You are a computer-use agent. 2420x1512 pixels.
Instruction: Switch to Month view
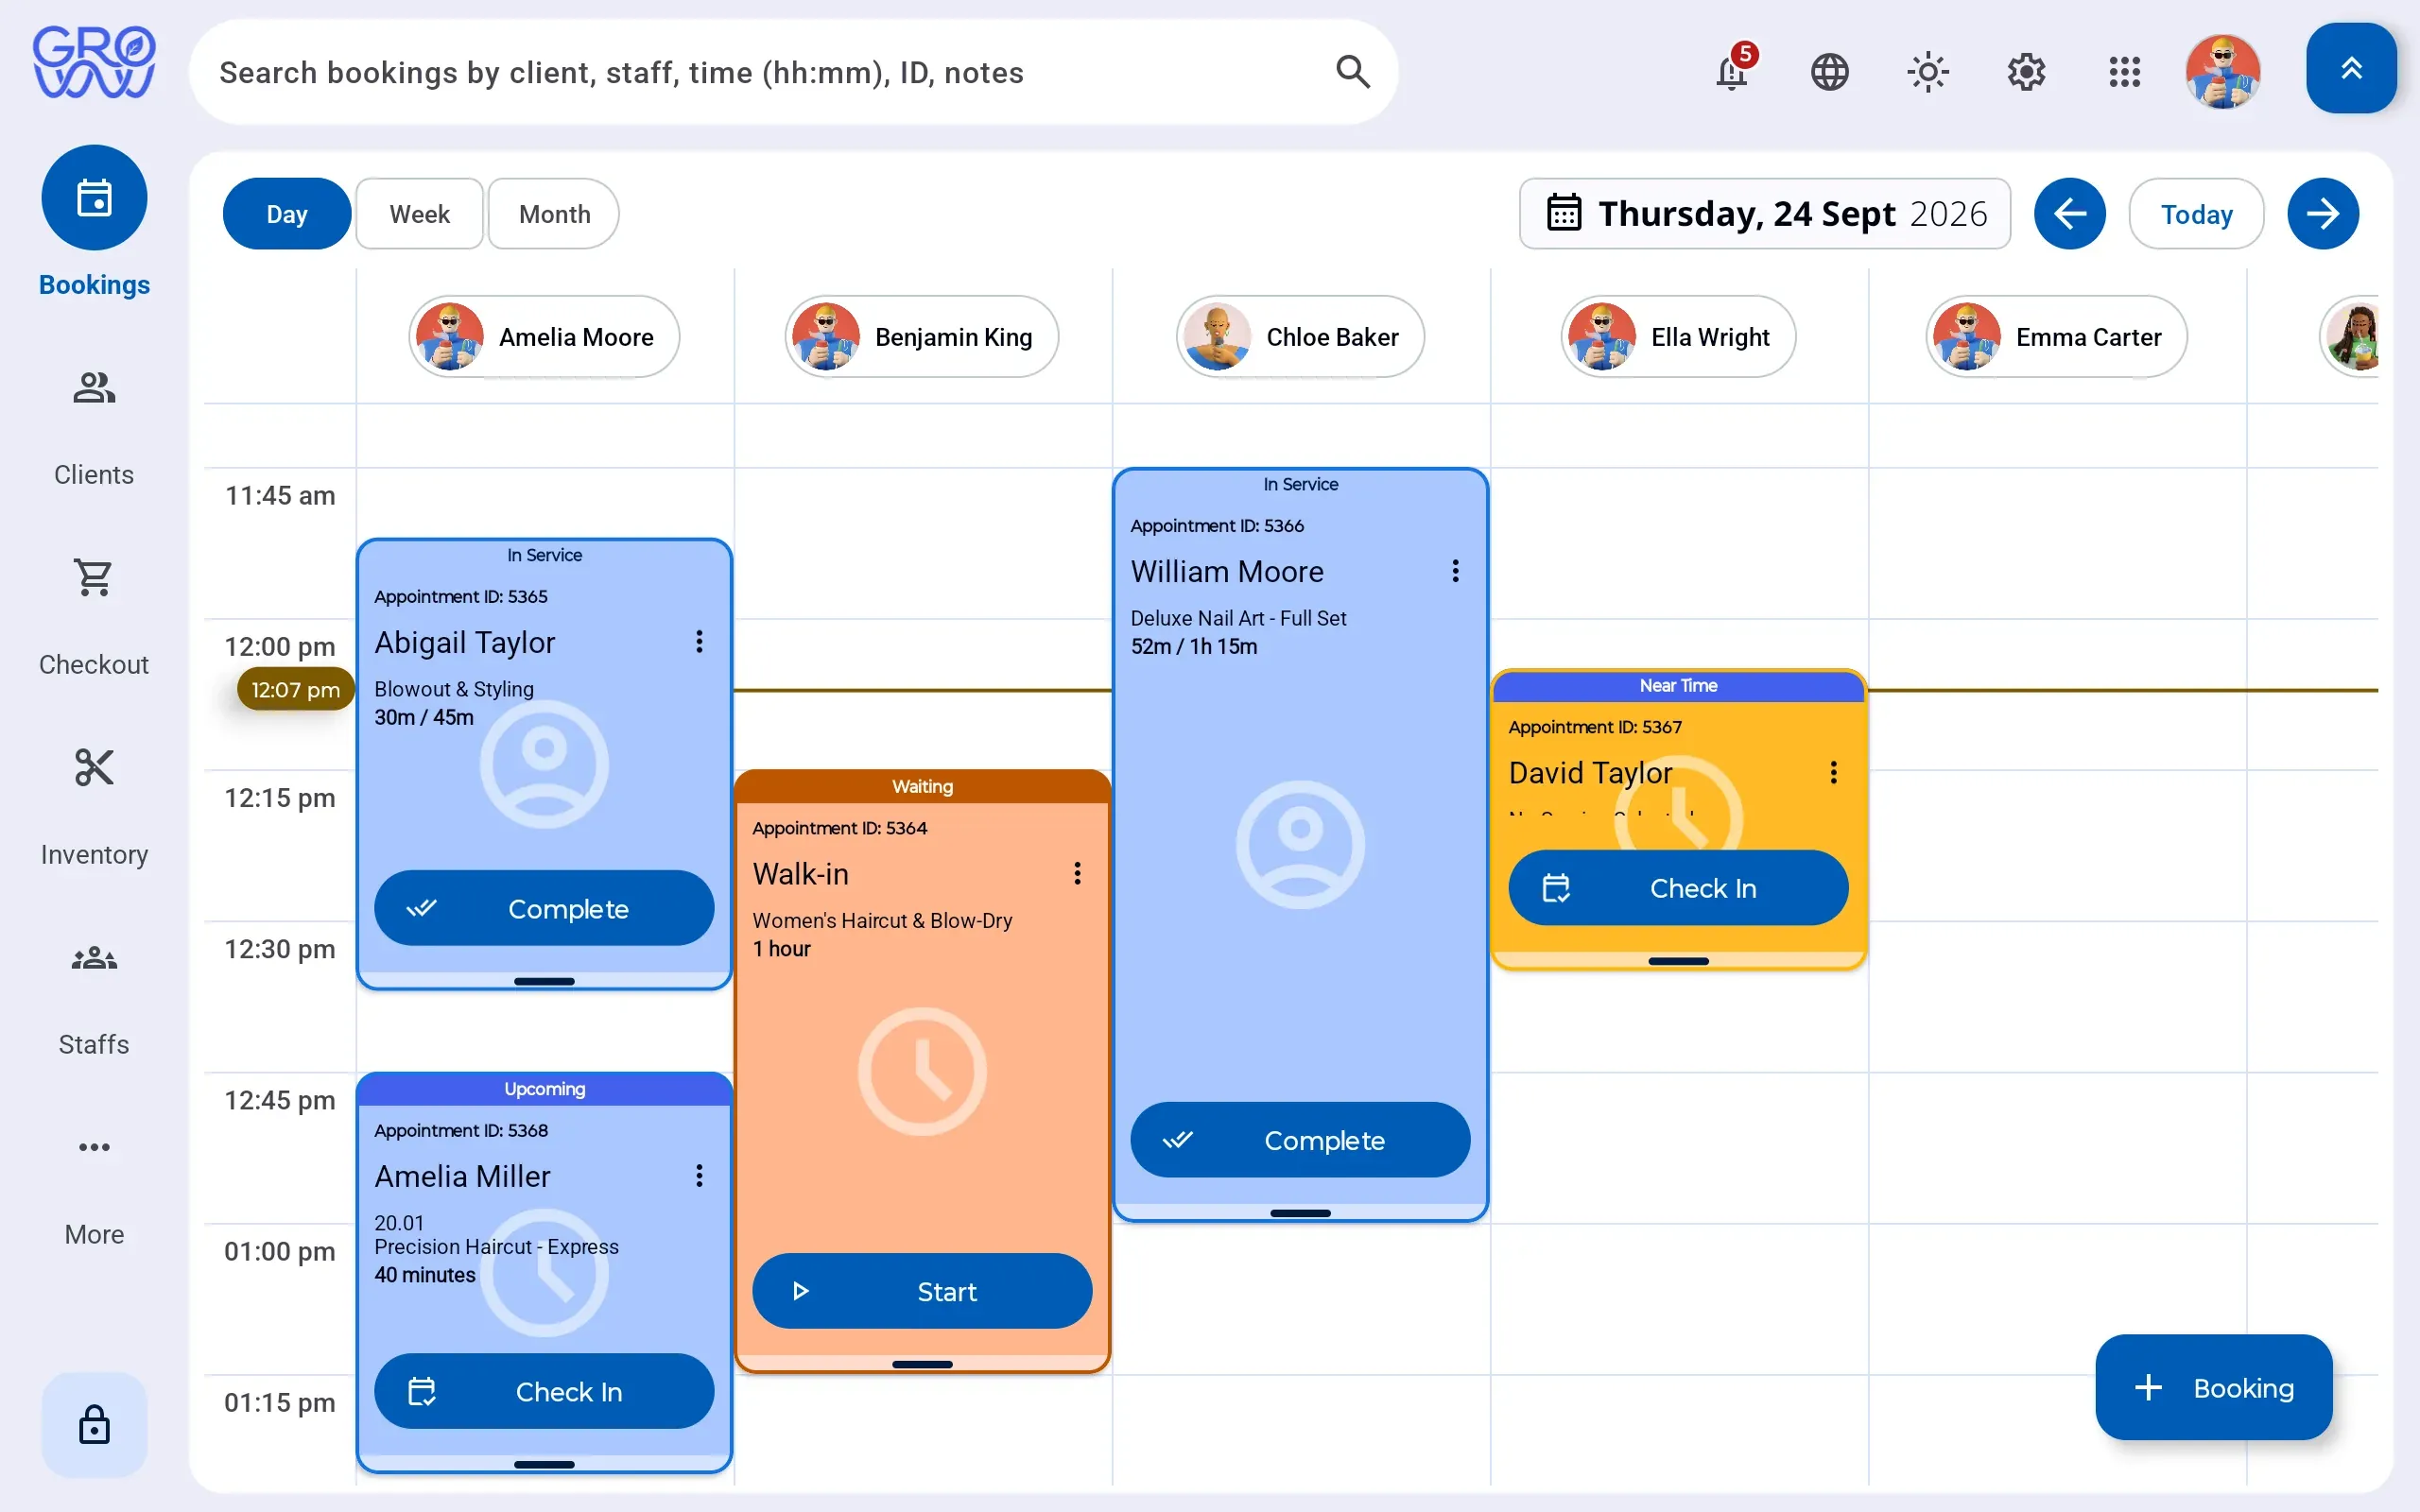[x=554, y=214]
